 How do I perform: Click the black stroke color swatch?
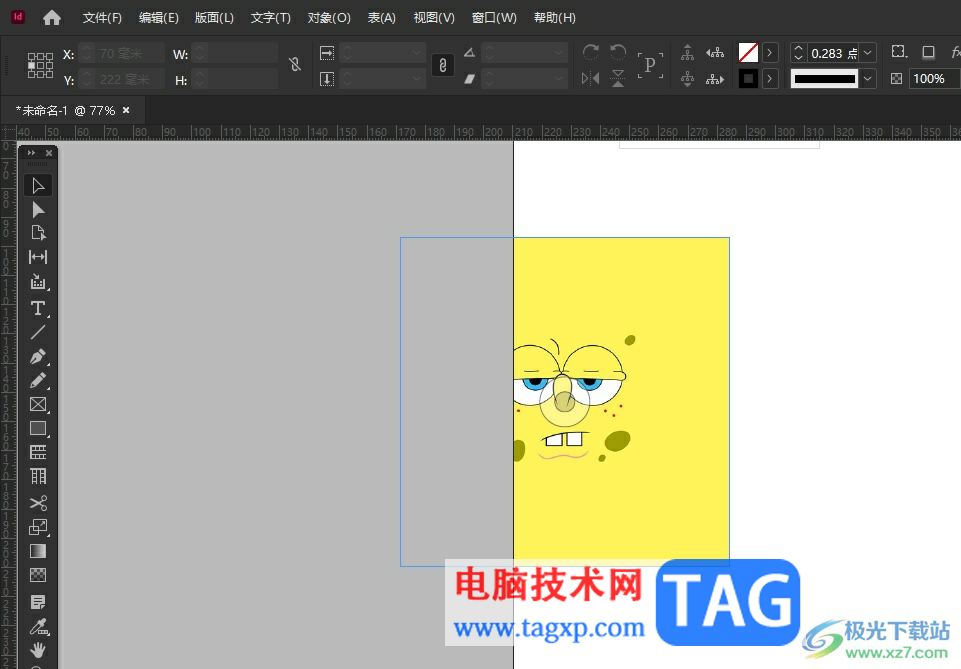(748, 79)
